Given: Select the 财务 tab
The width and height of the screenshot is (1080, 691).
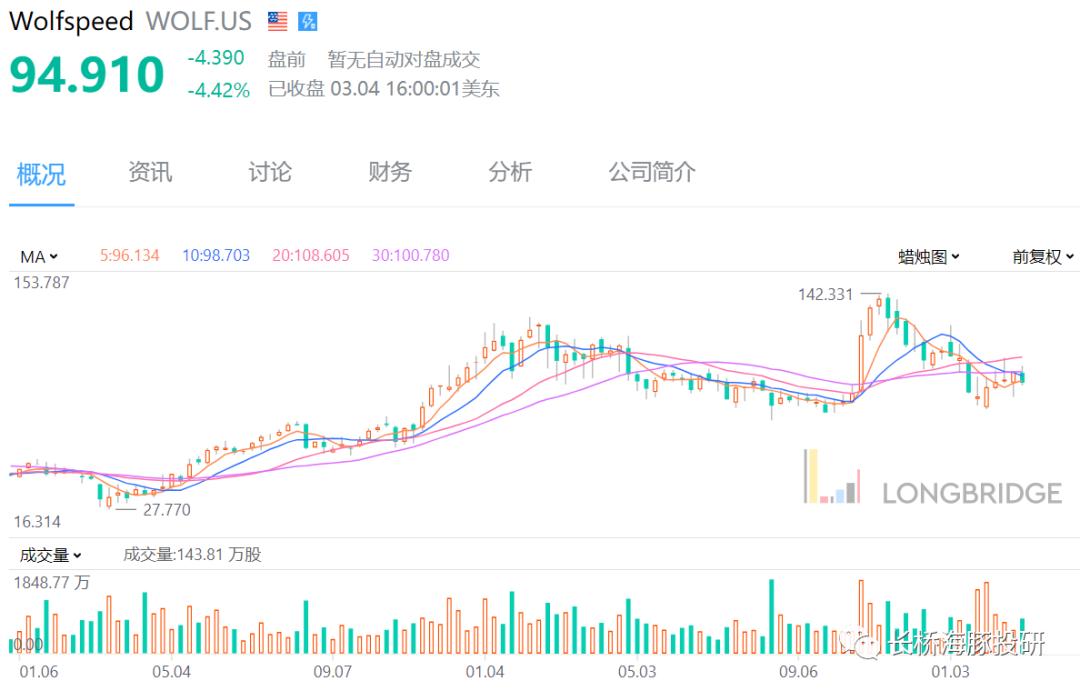Looking at the screenshot, I should point(390,172).
